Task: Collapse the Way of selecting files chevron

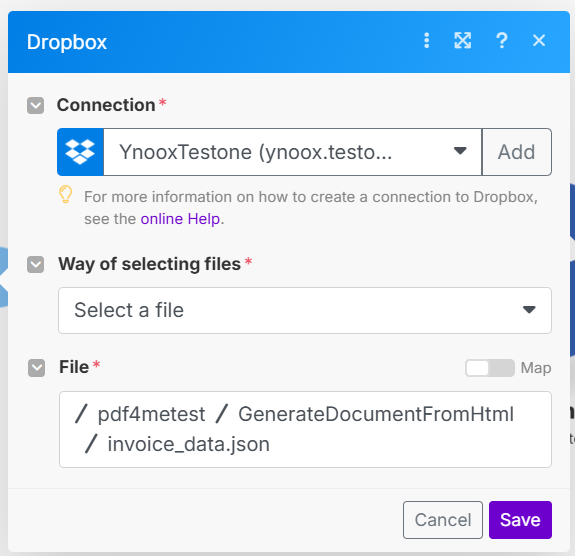Action: click(36, 264)
